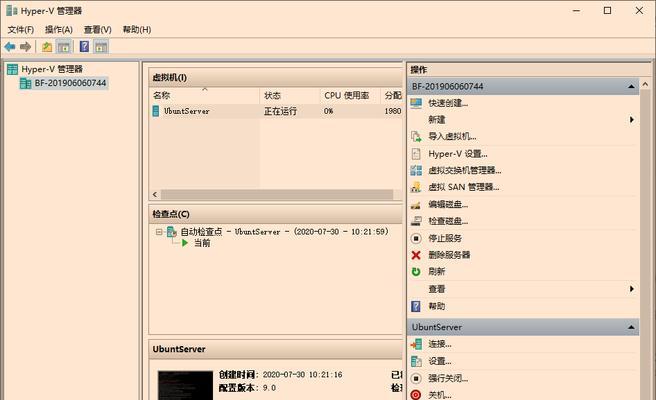Sort by 状态 column header
The height and width of the screenshot is (400, 656).
click(x=290, y=95)
